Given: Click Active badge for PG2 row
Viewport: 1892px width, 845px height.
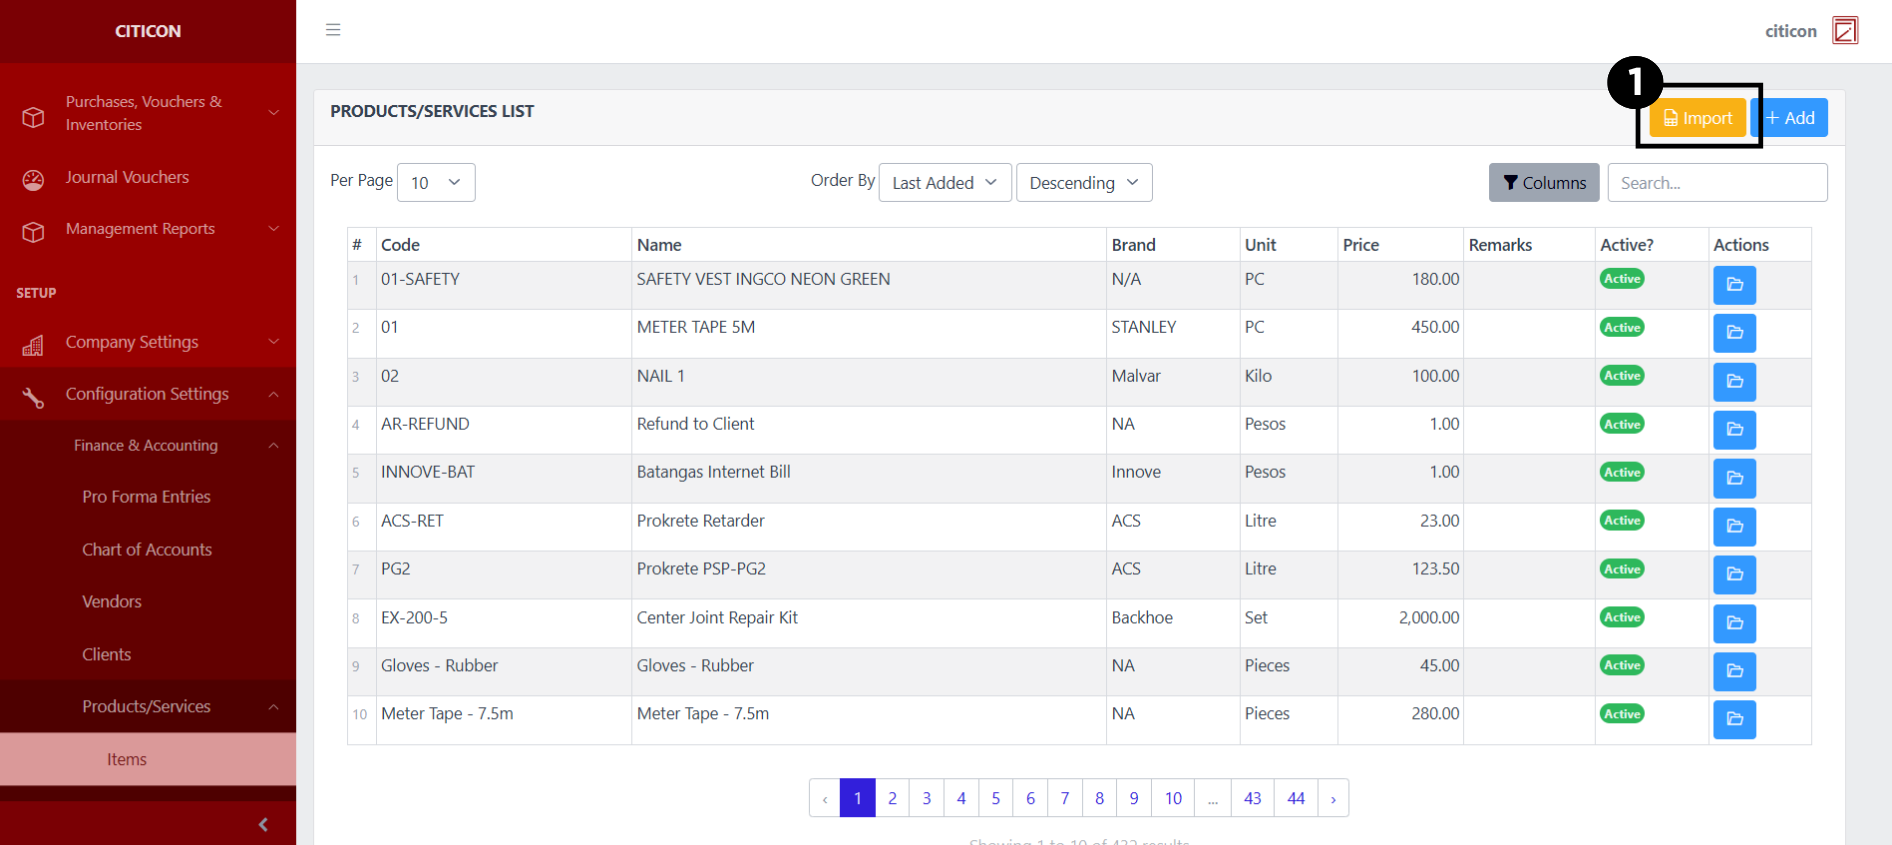Looking at the screenshot, I should tap(1622, 569).
